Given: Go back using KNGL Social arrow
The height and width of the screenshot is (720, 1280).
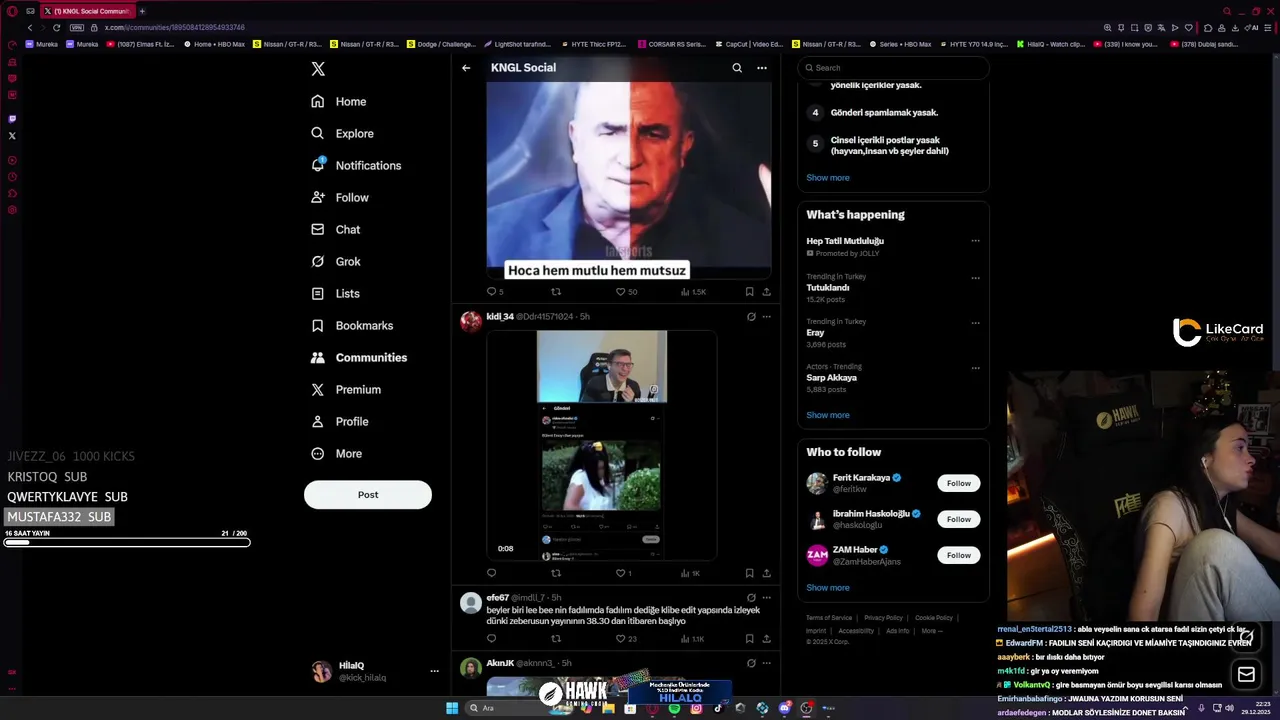Looking at the screenshot, I should 466,68.
